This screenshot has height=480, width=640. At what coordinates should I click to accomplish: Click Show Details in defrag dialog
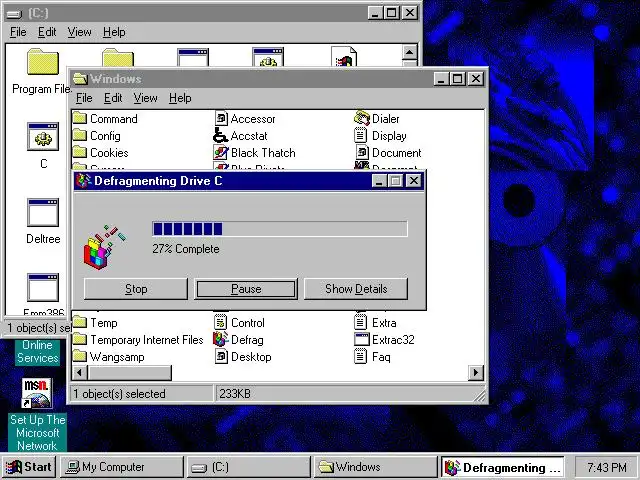(356, 289)
